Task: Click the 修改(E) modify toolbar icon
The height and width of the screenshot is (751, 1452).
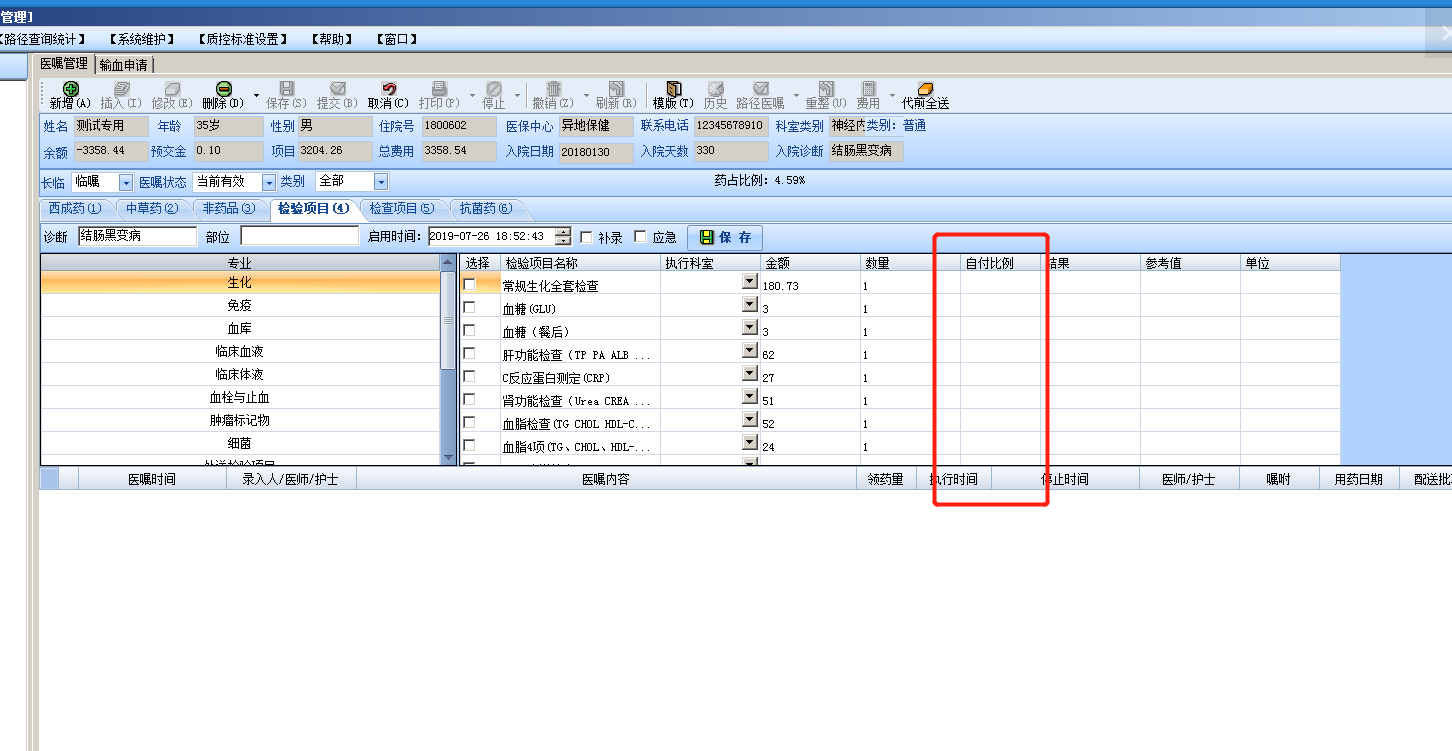Action: [x=172, y=89]
